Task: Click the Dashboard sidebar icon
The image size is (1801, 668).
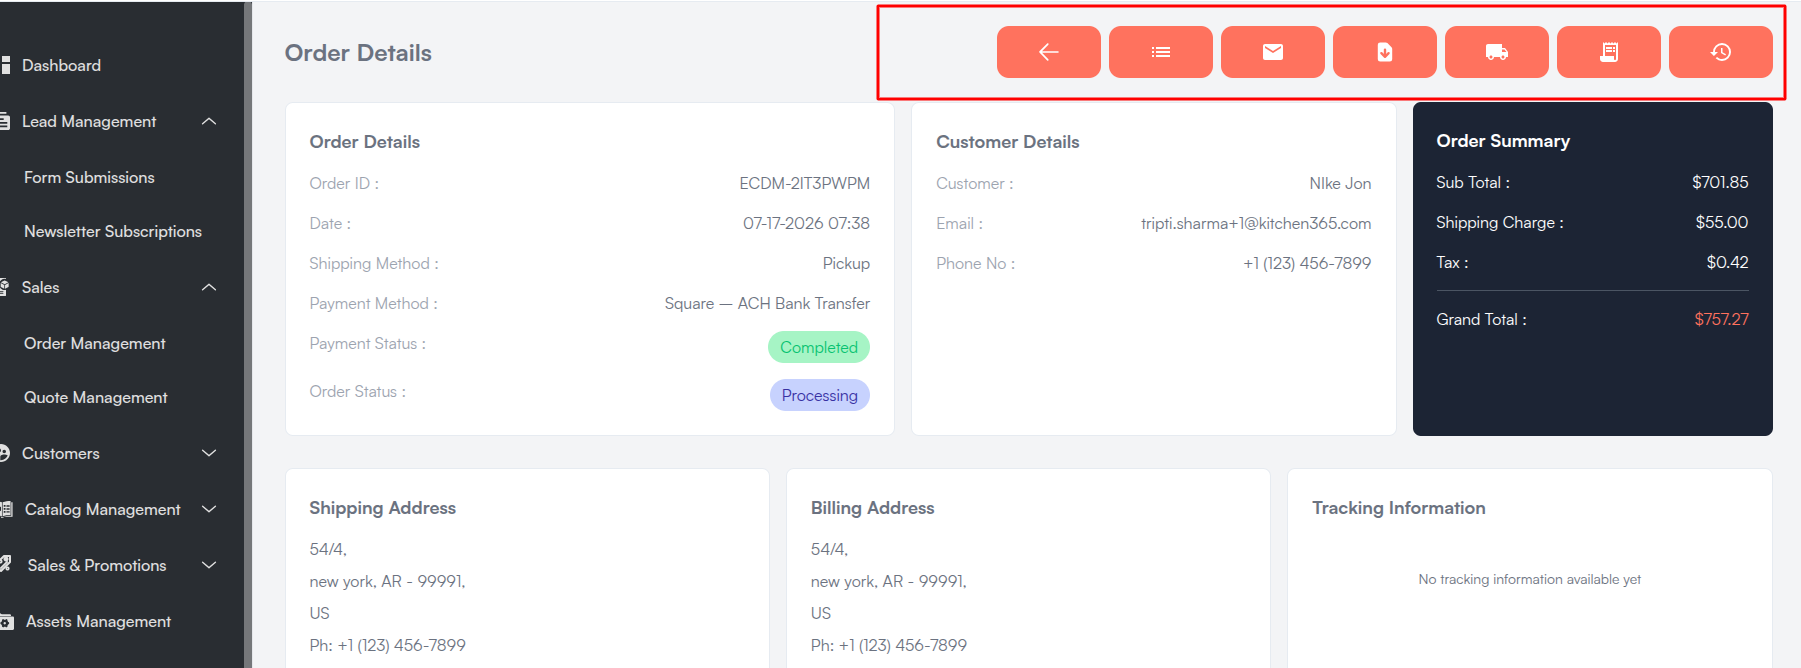Action: (5, 65)
